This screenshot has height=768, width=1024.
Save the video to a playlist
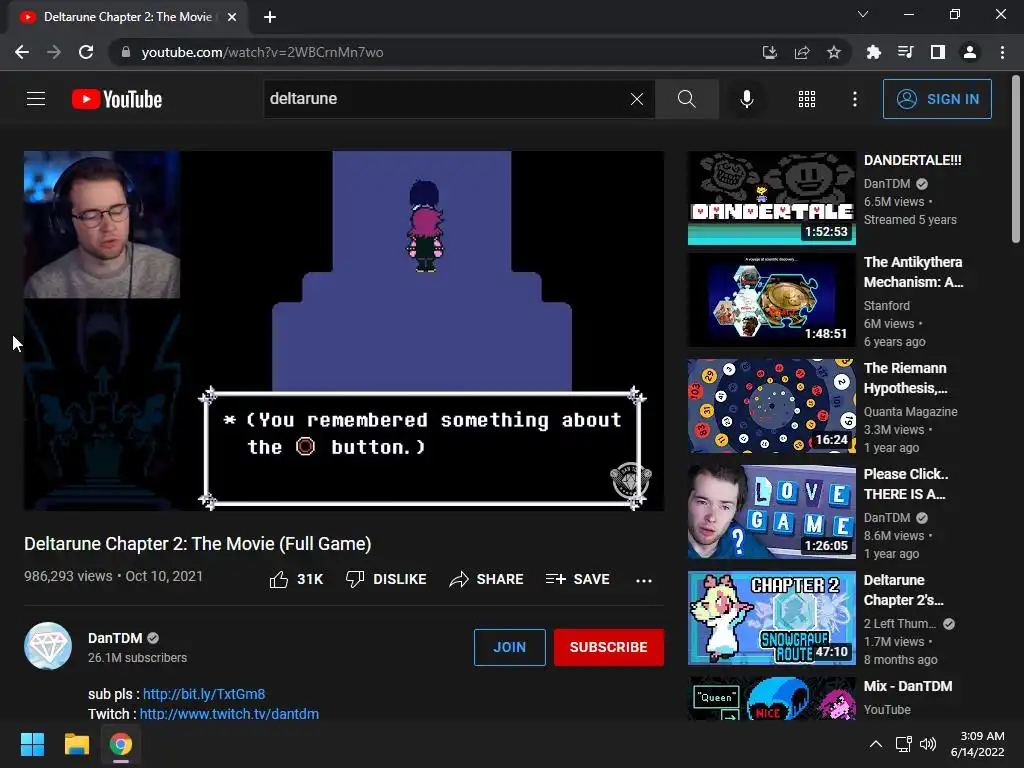577,579
